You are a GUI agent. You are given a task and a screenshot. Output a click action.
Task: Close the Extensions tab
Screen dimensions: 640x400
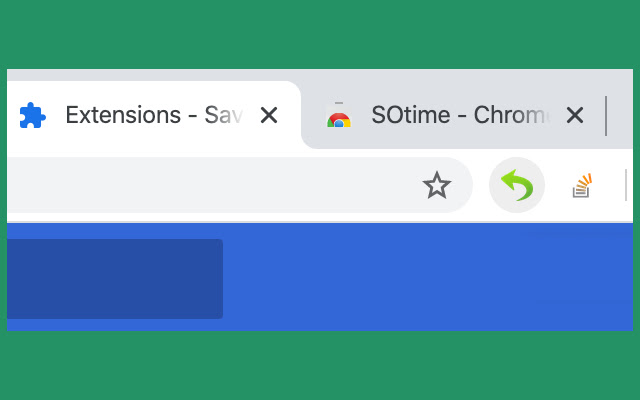269,116
